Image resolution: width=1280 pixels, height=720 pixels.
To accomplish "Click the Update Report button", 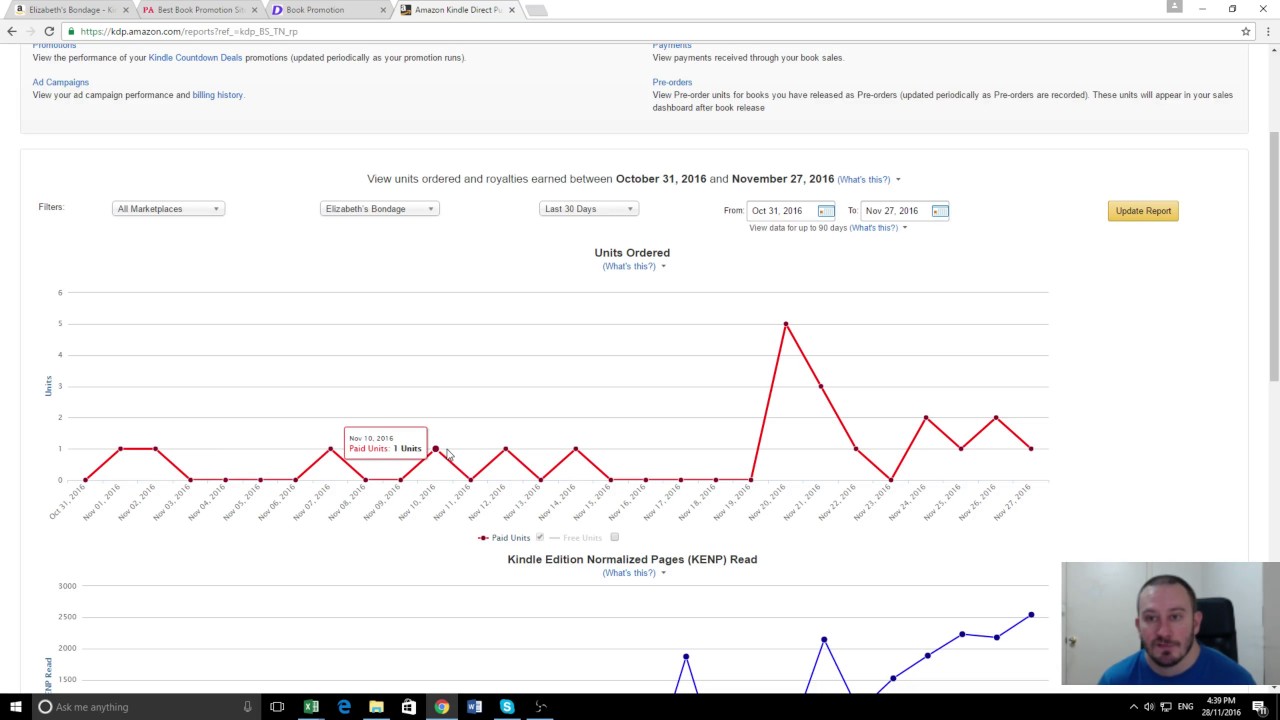I will [1143, 211].
